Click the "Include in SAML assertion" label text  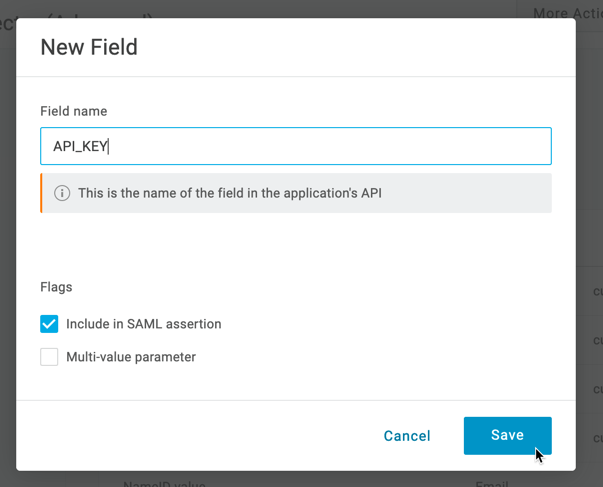(x=143, y=324)
